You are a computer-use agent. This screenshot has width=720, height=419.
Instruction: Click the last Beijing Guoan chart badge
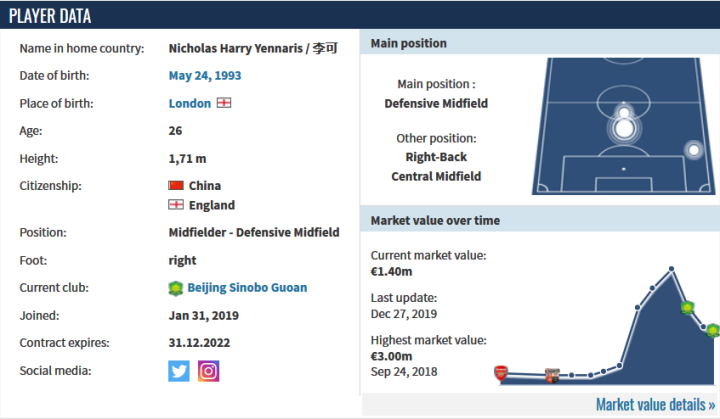click(x=712, y=329)
